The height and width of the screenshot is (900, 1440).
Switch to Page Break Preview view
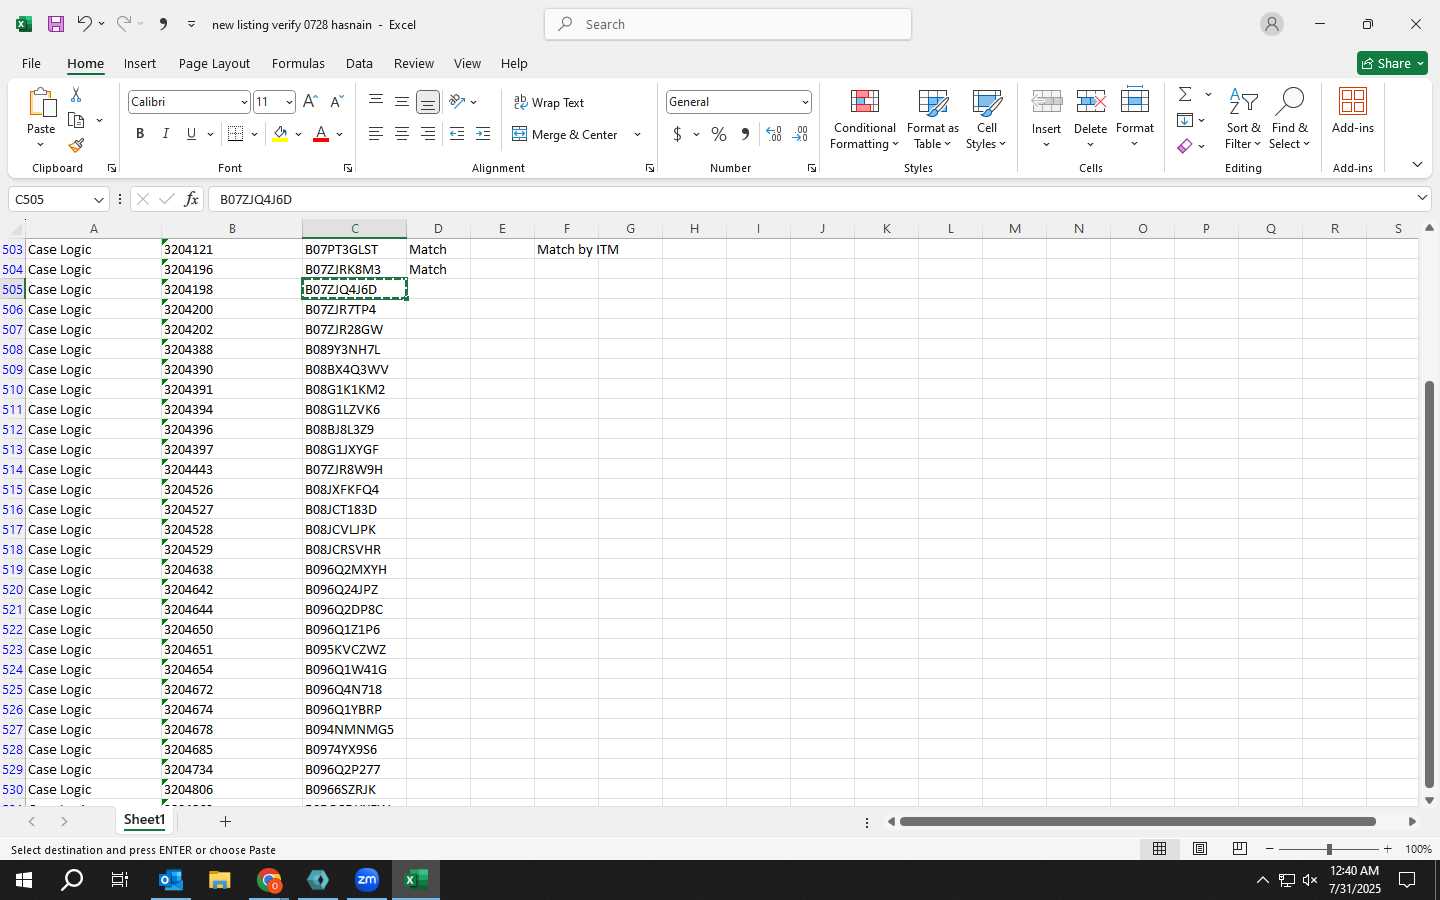1240,849
